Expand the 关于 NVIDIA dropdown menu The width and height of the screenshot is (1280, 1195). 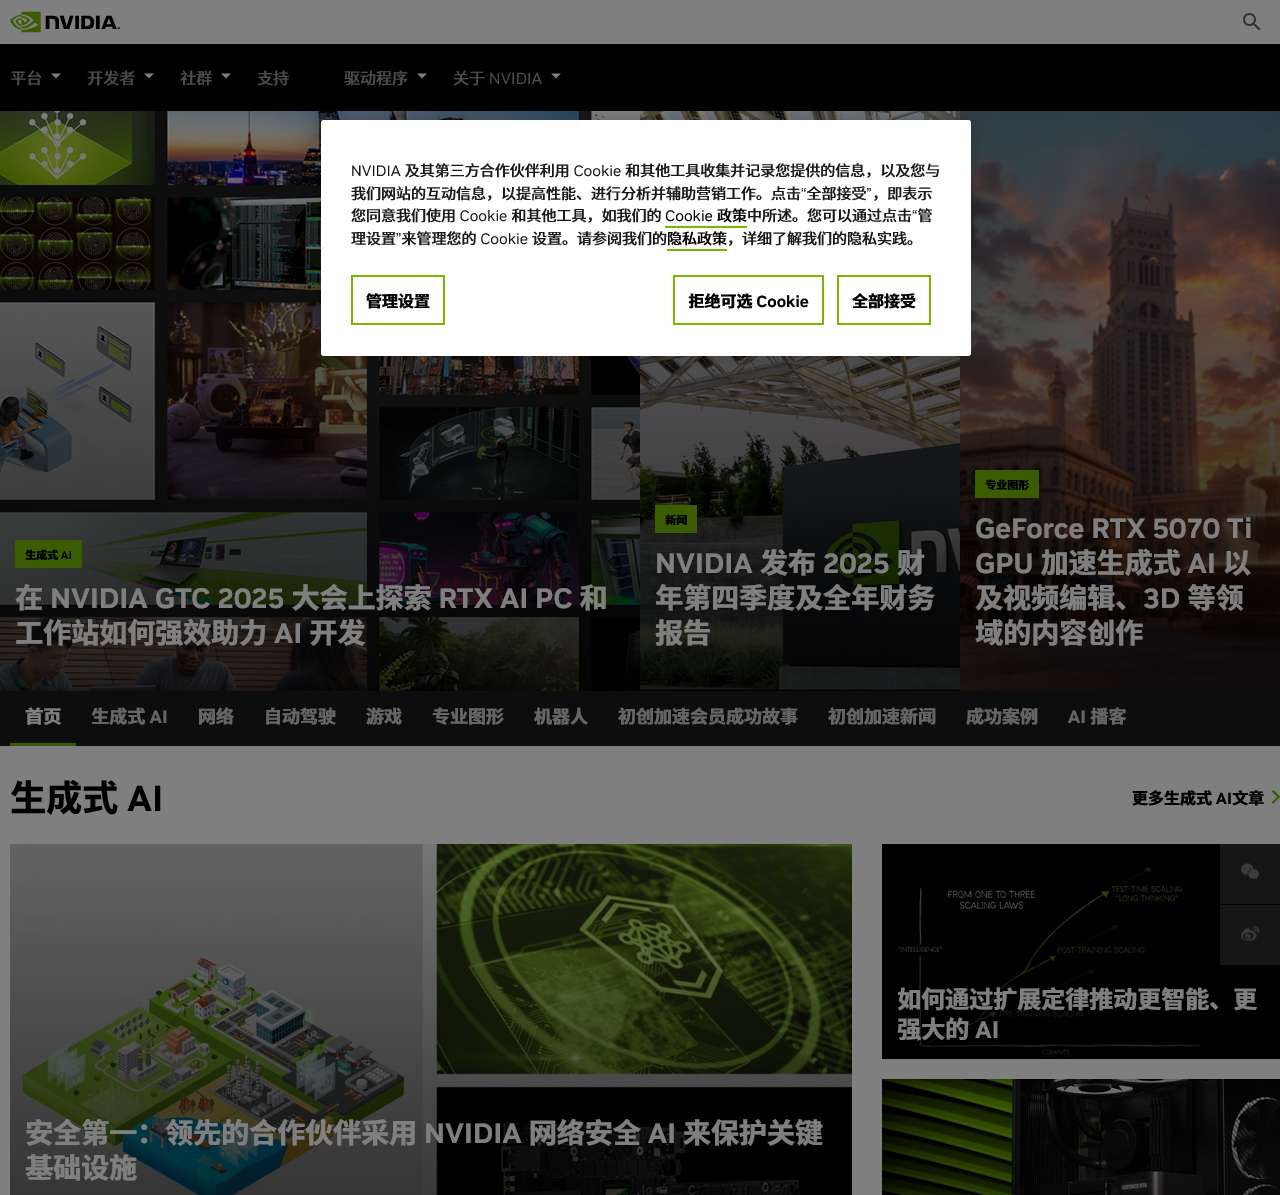tap(507, 78)
